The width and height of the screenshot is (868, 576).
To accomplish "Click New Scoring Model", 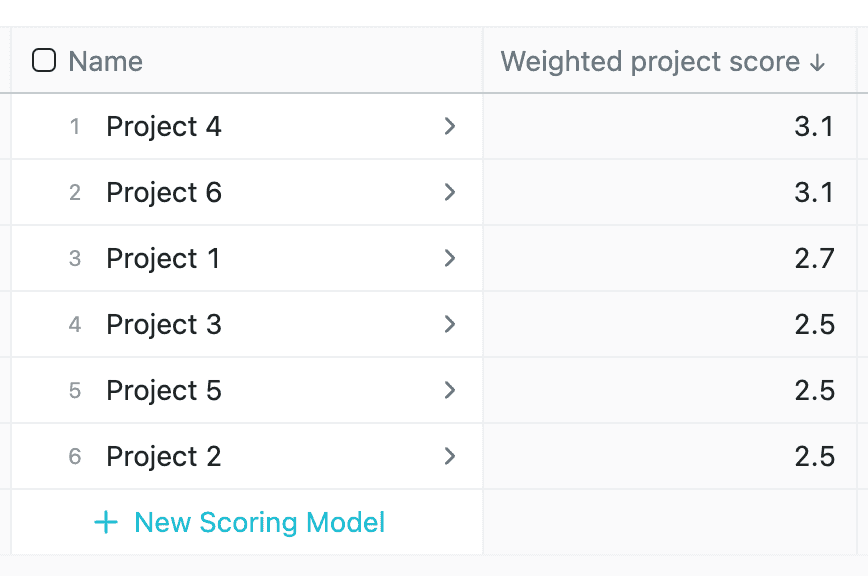I will [x=259, y=522].
